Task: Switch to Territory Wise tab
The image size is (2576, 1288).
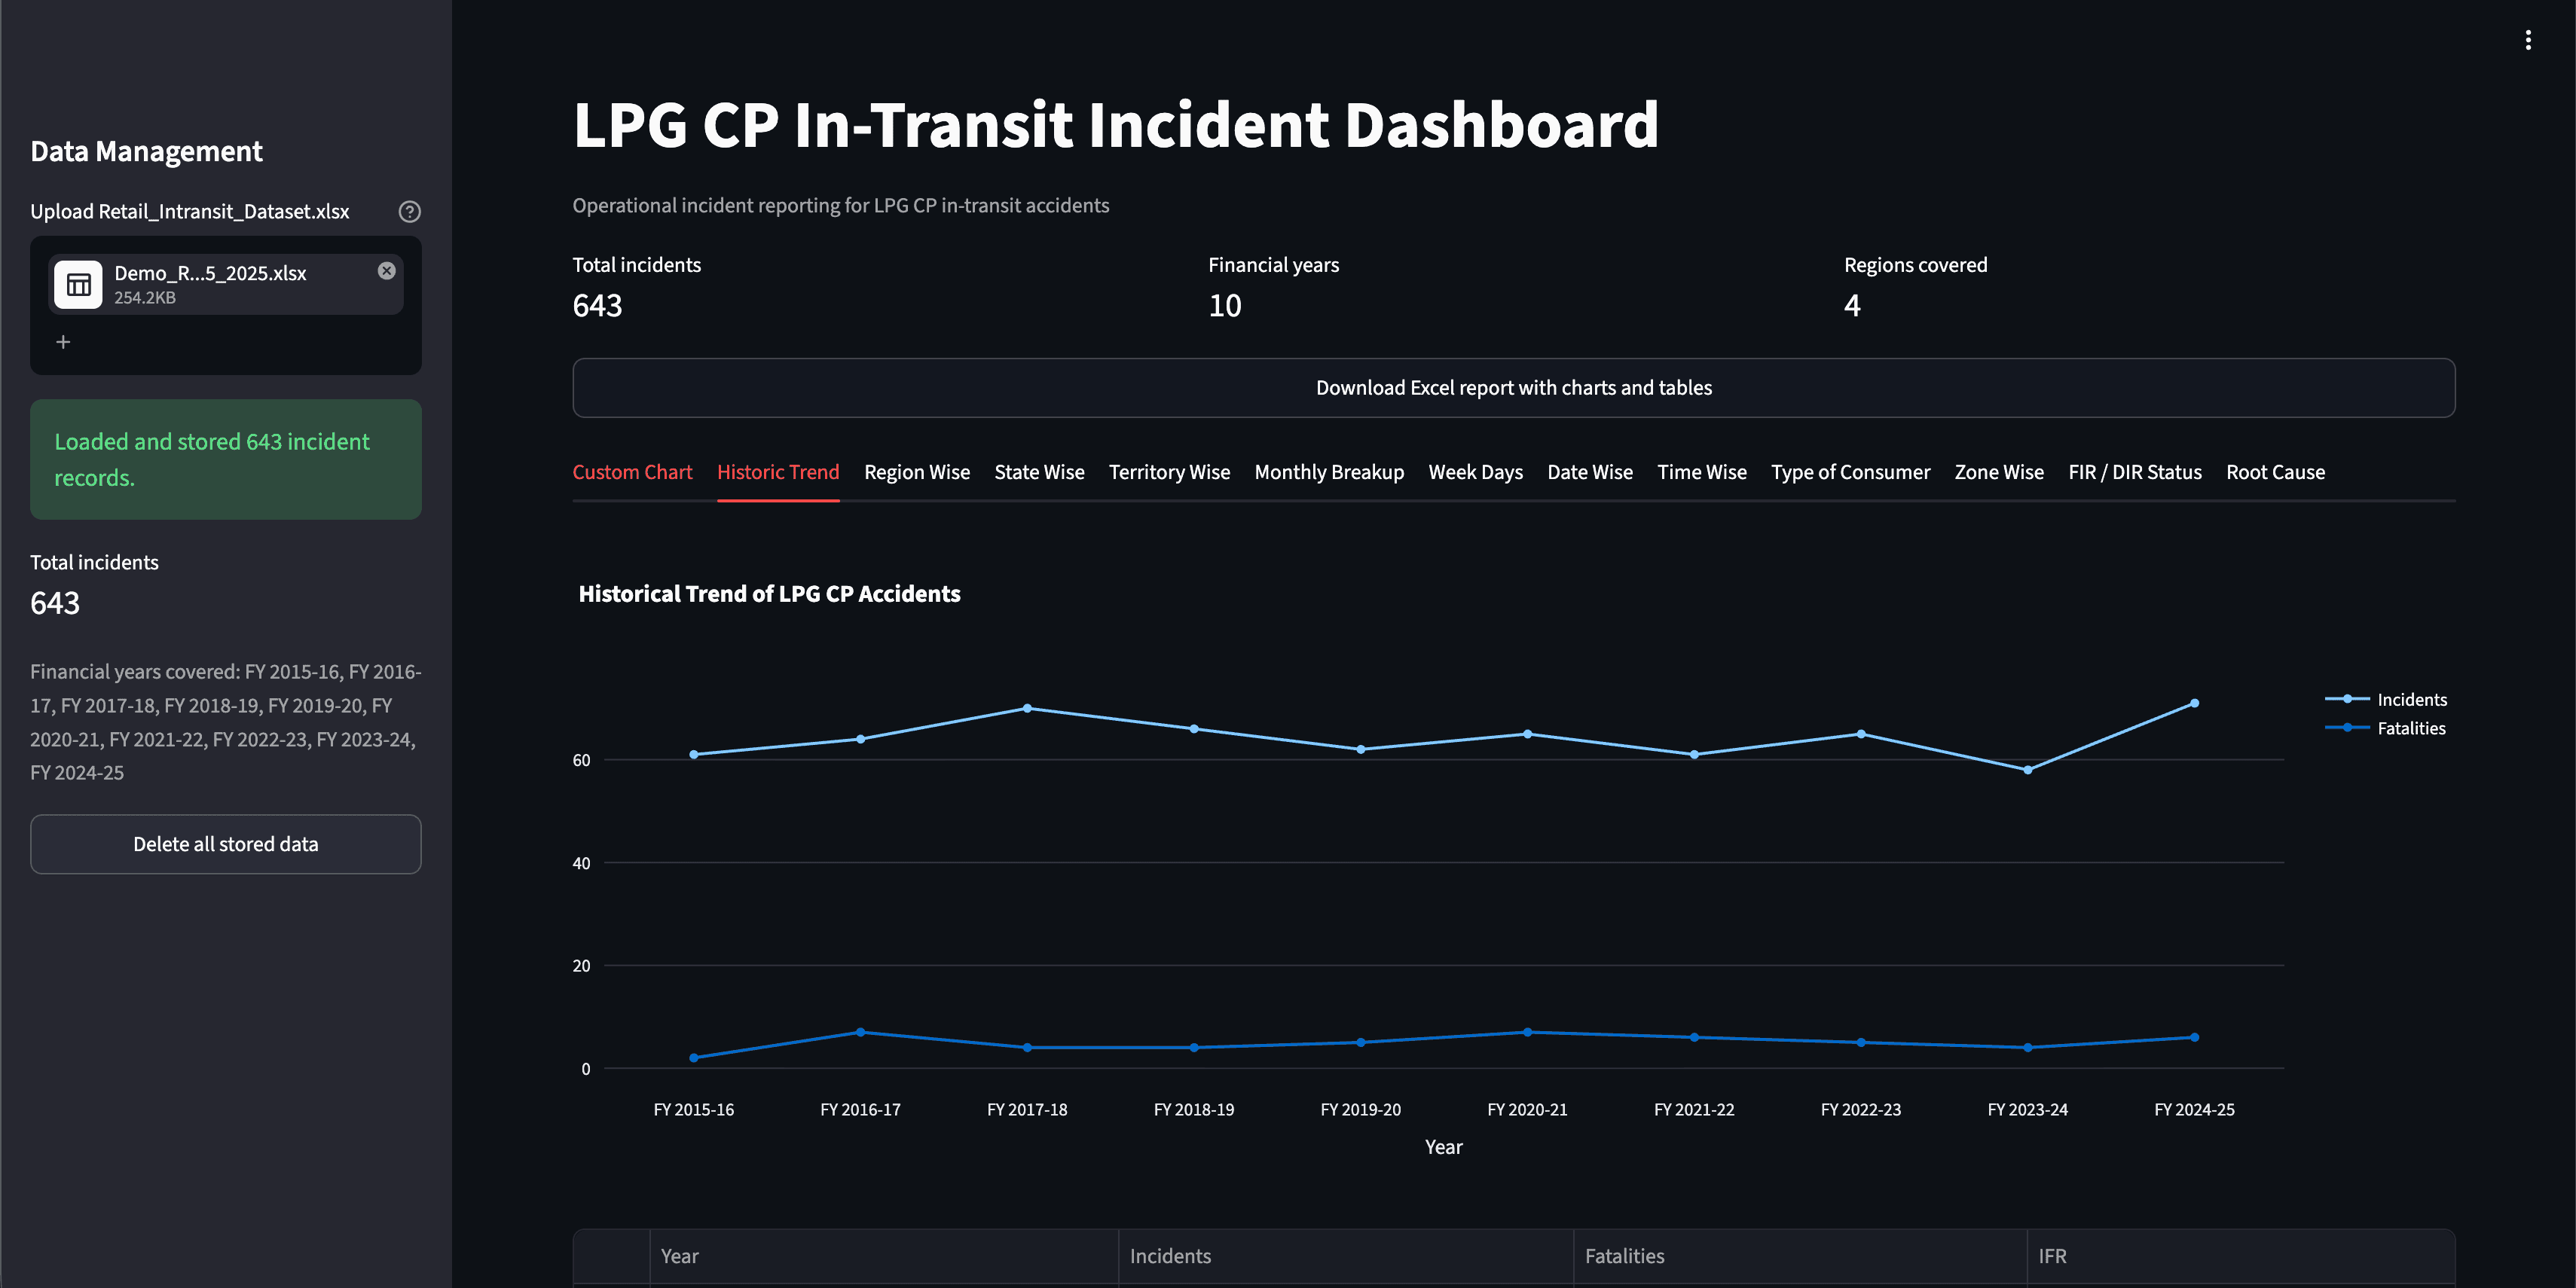Action: [1169, 472]
